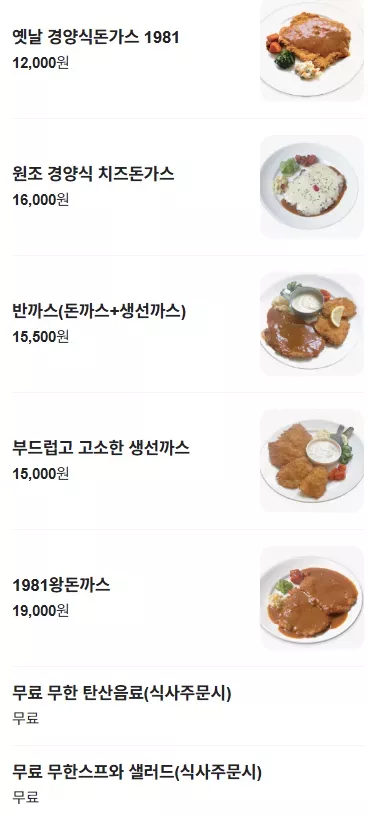Click the 16,000원 price
This screenshot has width=368, height=816.
(41, 200)
